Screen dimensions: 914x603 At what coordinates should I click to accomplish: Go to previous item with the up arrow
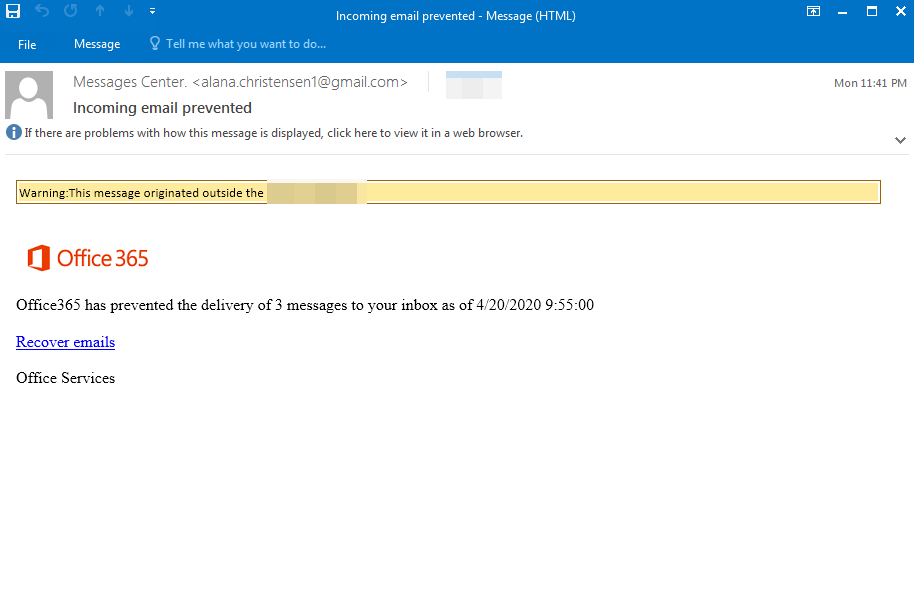pos(100,11)
